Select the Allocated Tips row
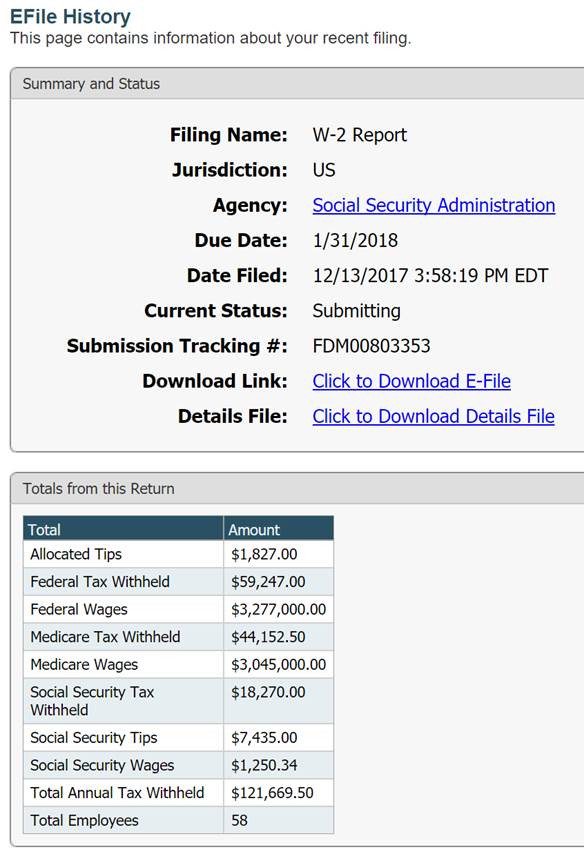The image size is (584, 854). [x=178, y=554]
